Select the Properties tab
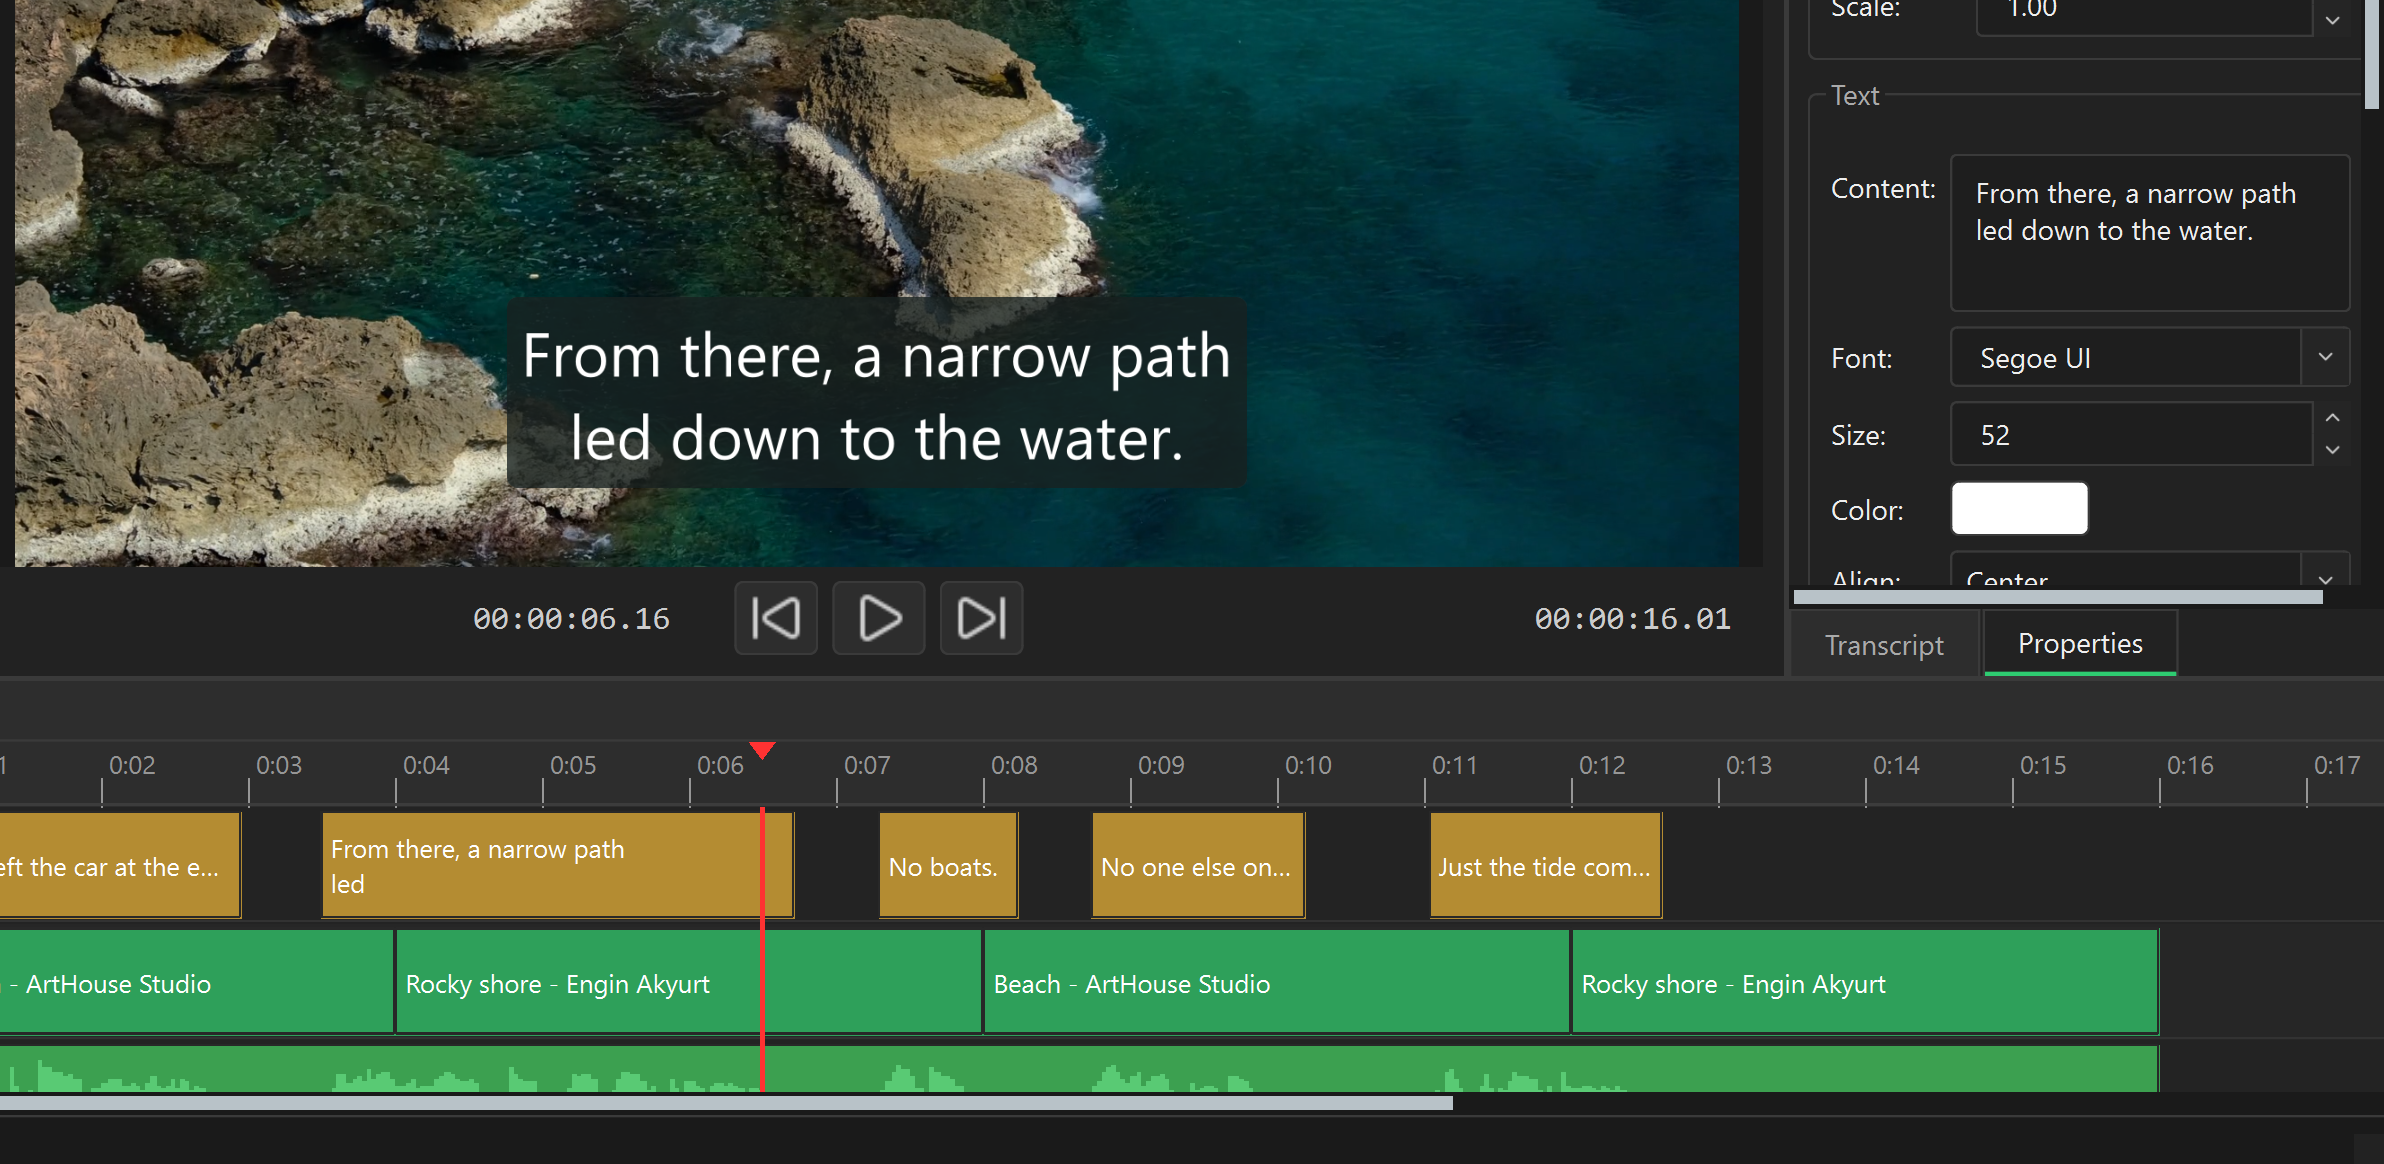 [x=2080, y=643]
